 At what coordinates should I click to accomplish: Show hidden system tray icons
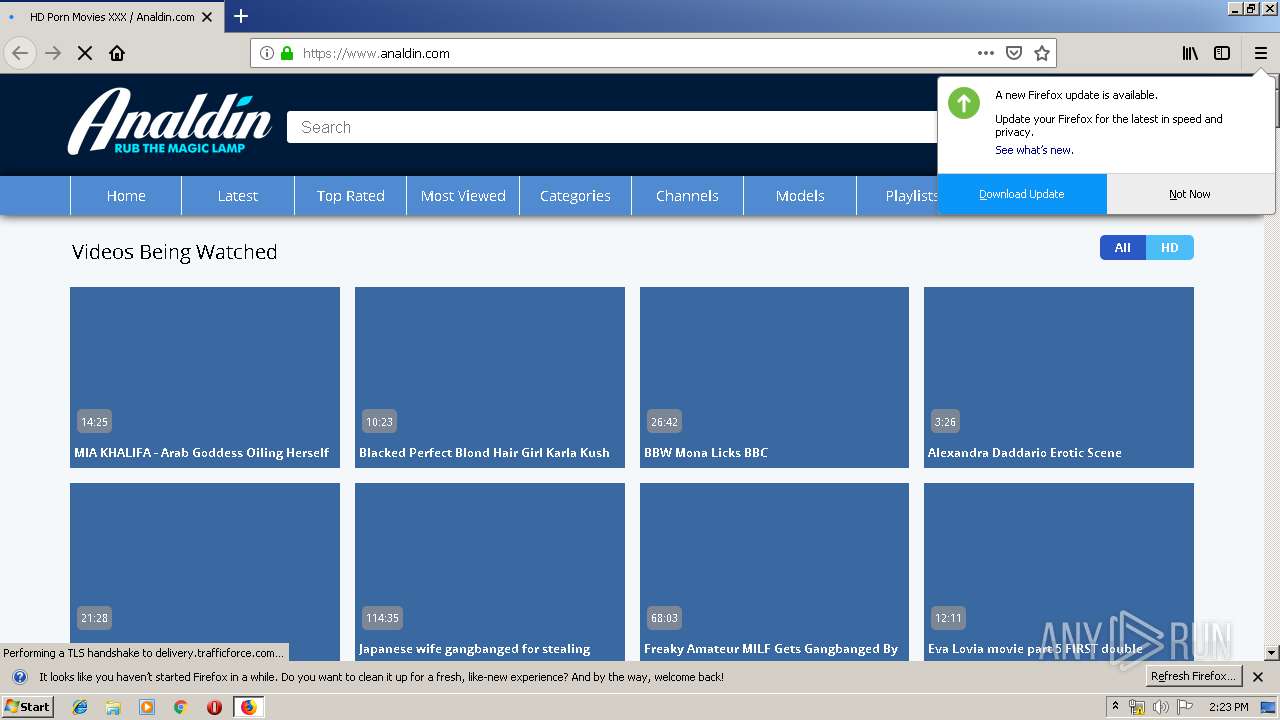point(1115,707)
